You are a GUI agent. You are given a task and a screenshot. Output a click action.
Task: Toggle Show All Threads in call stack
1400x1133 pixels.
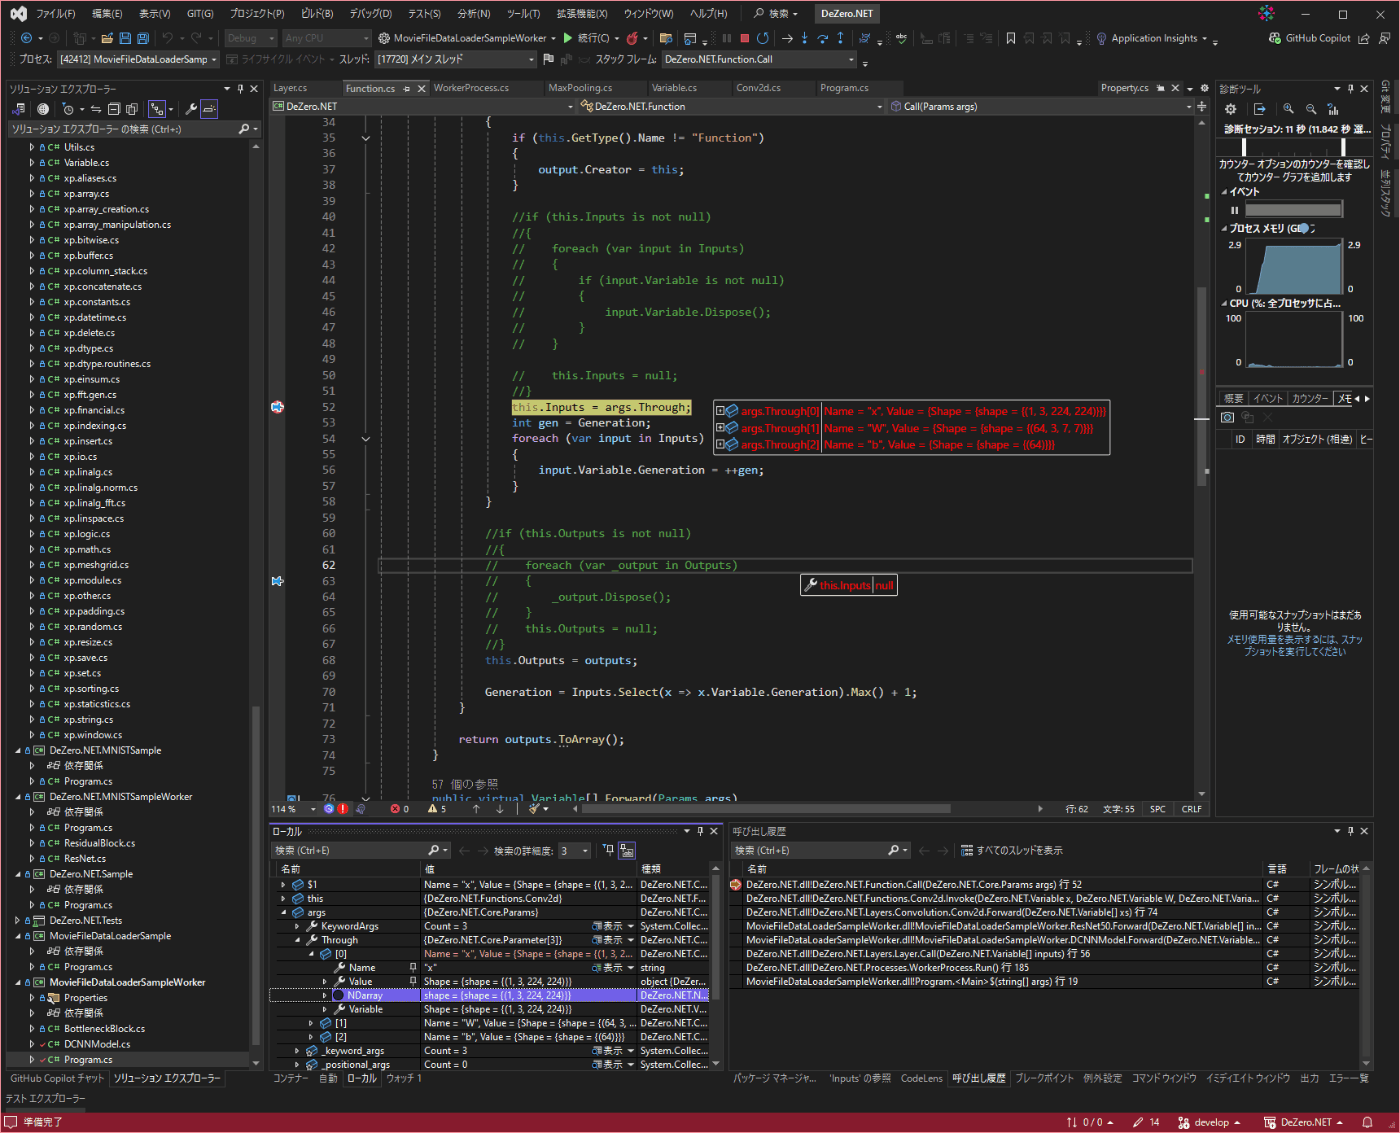pyautogui.click(x=1011, y=851)
